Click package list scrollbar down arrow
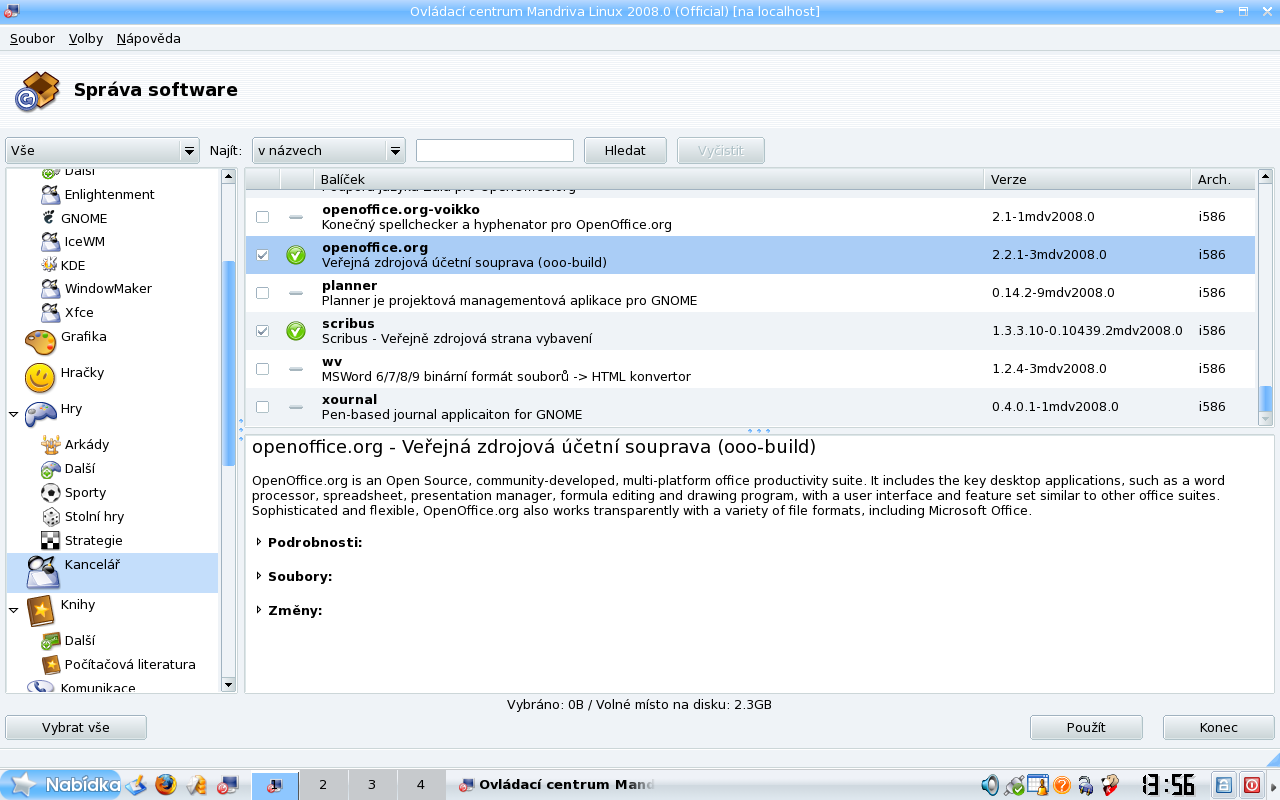 [1266, 419]
